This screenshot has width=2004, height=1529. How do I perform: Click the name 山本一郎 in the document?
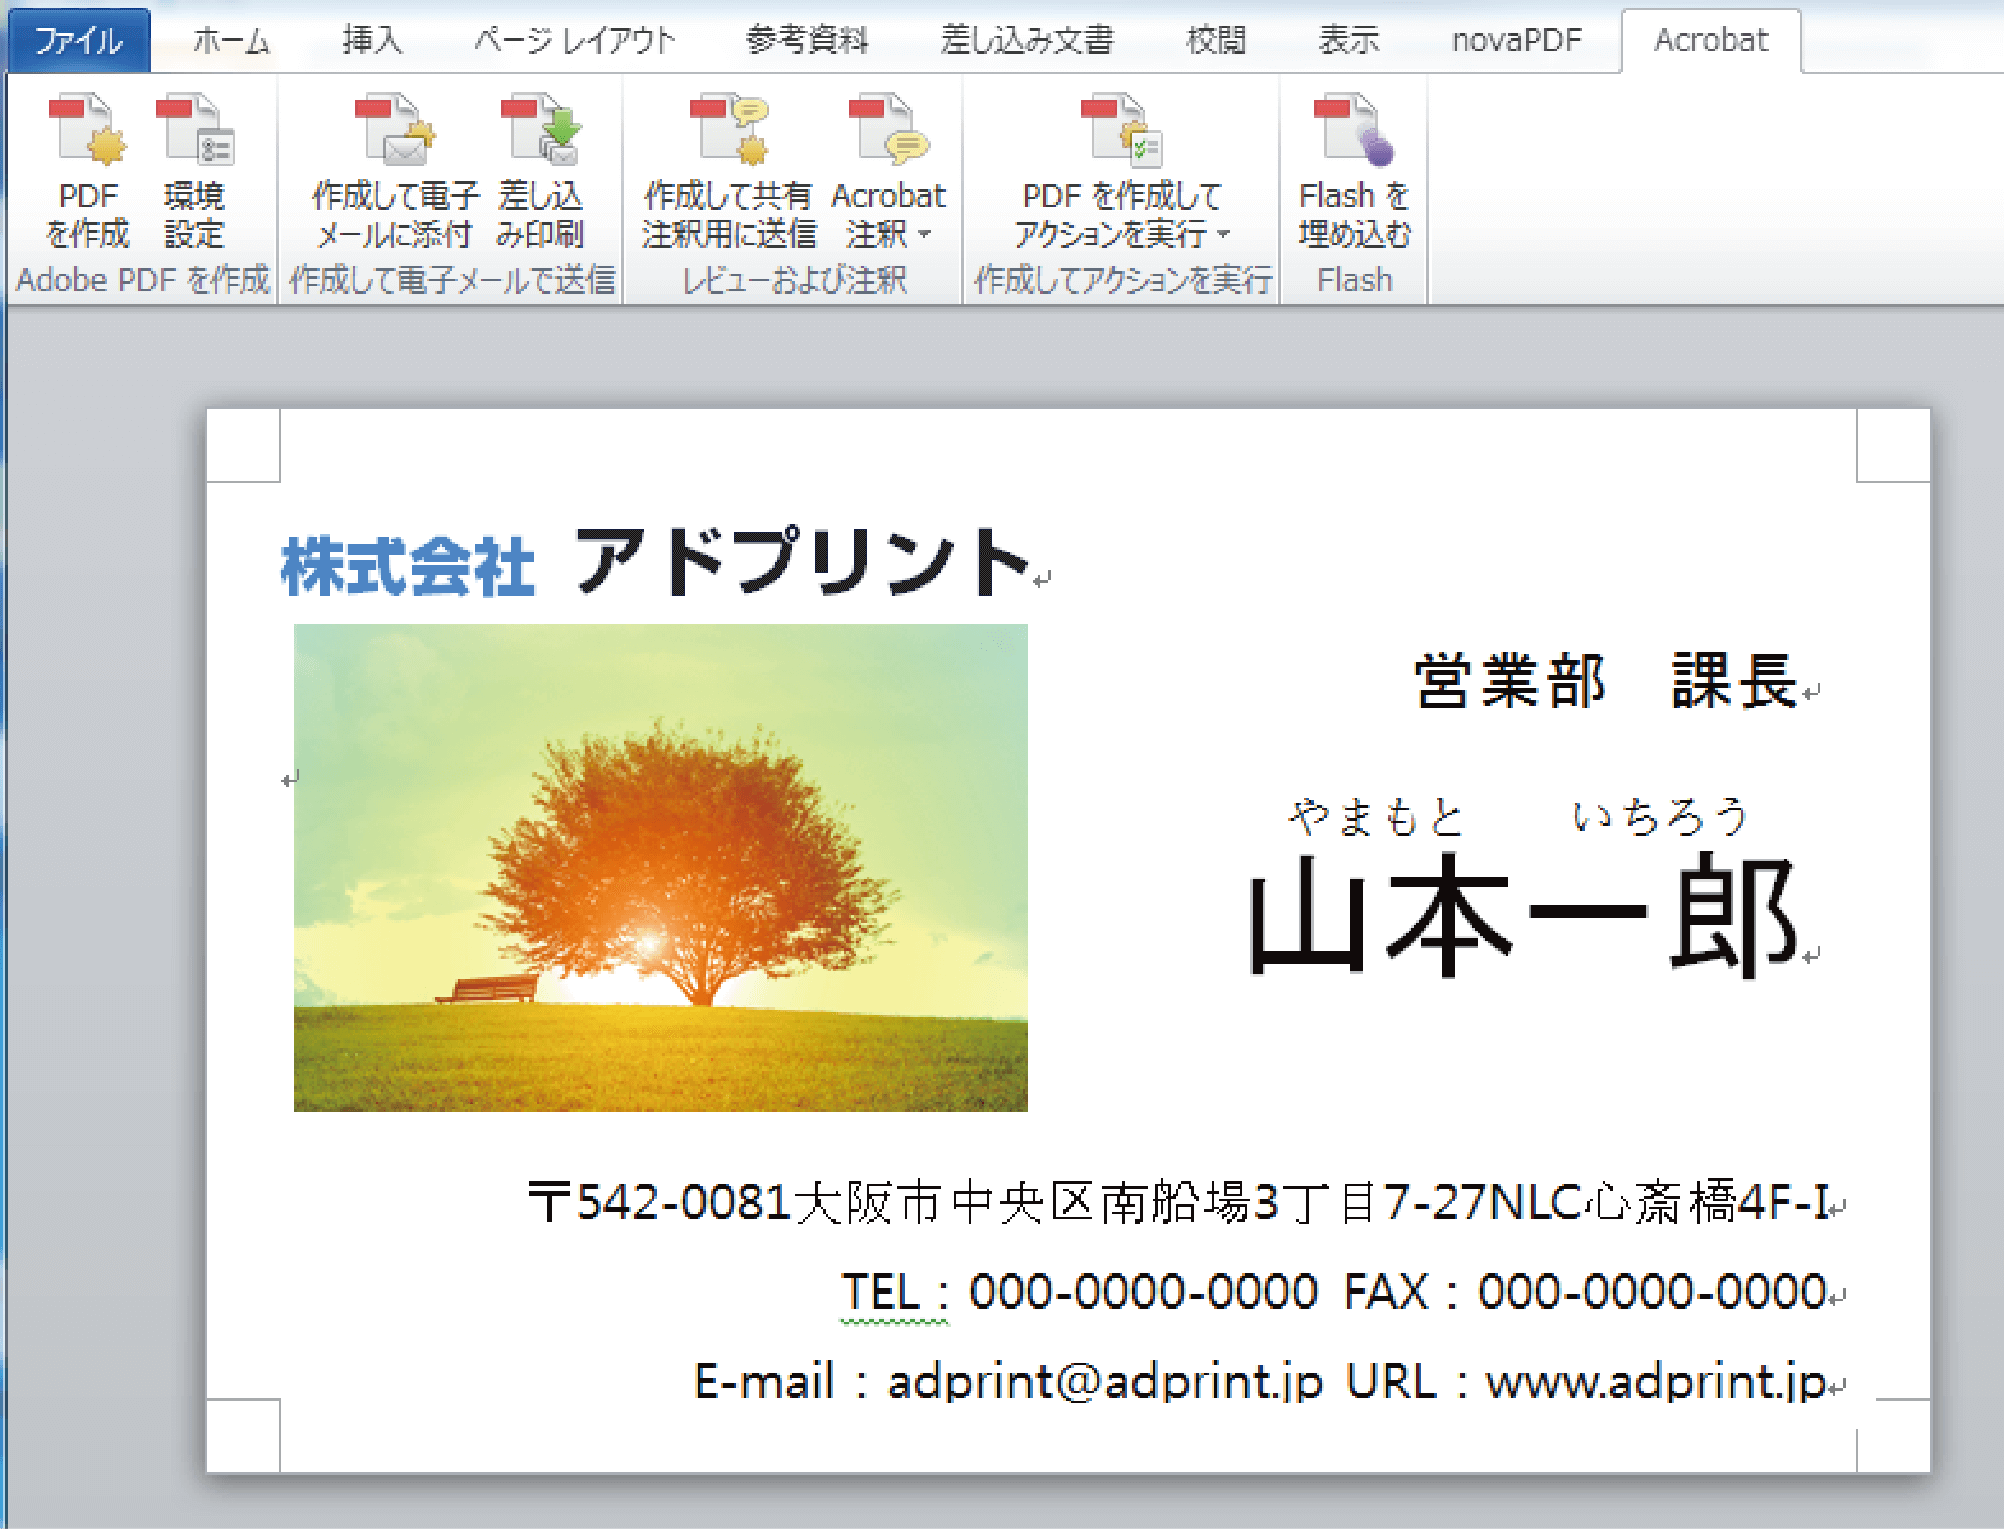1521,915
